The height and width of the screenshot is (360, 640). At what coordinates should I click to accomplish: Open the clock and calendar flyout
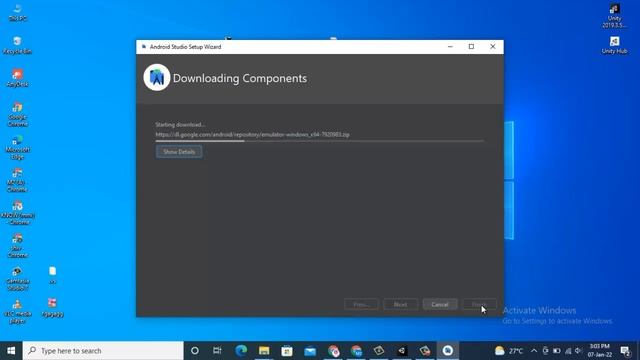[600, 351]
